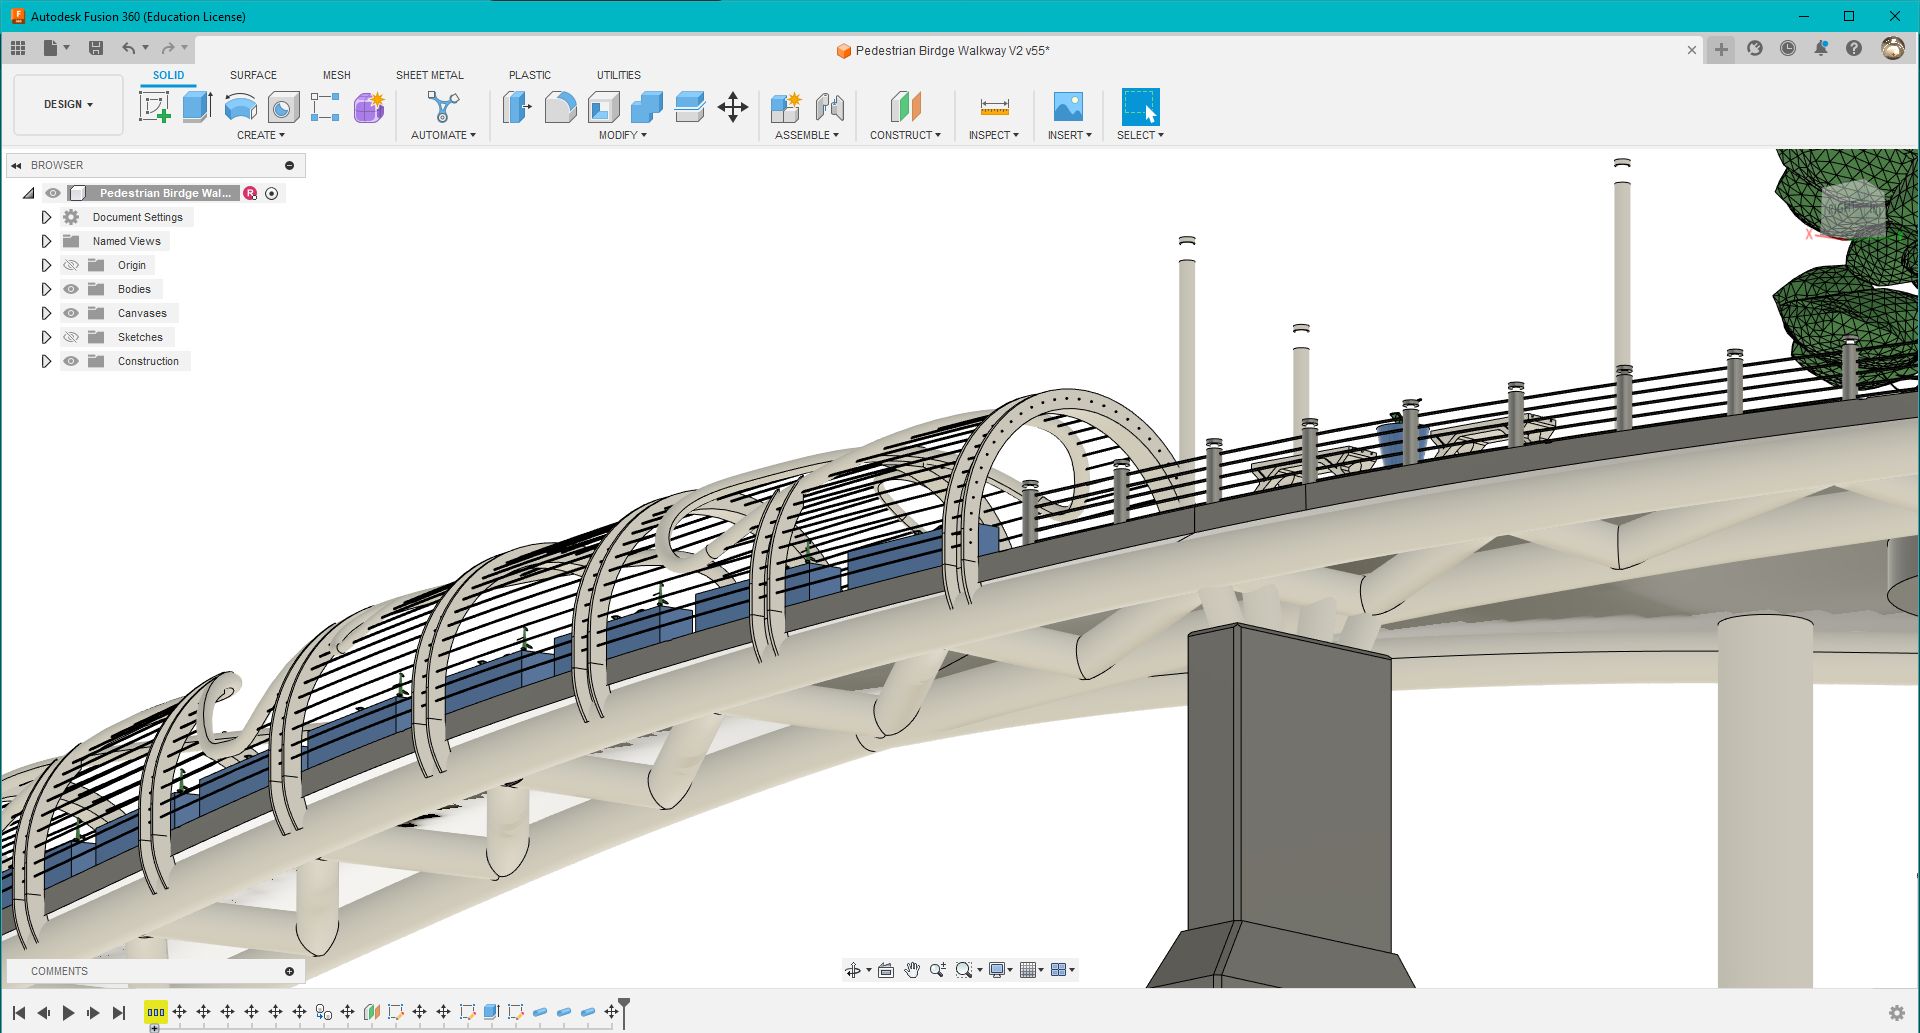Toggle visibility of the Bodies folder
Image resolution: width=1920 pixels, height=1033 pixels.
coord(71,289)
